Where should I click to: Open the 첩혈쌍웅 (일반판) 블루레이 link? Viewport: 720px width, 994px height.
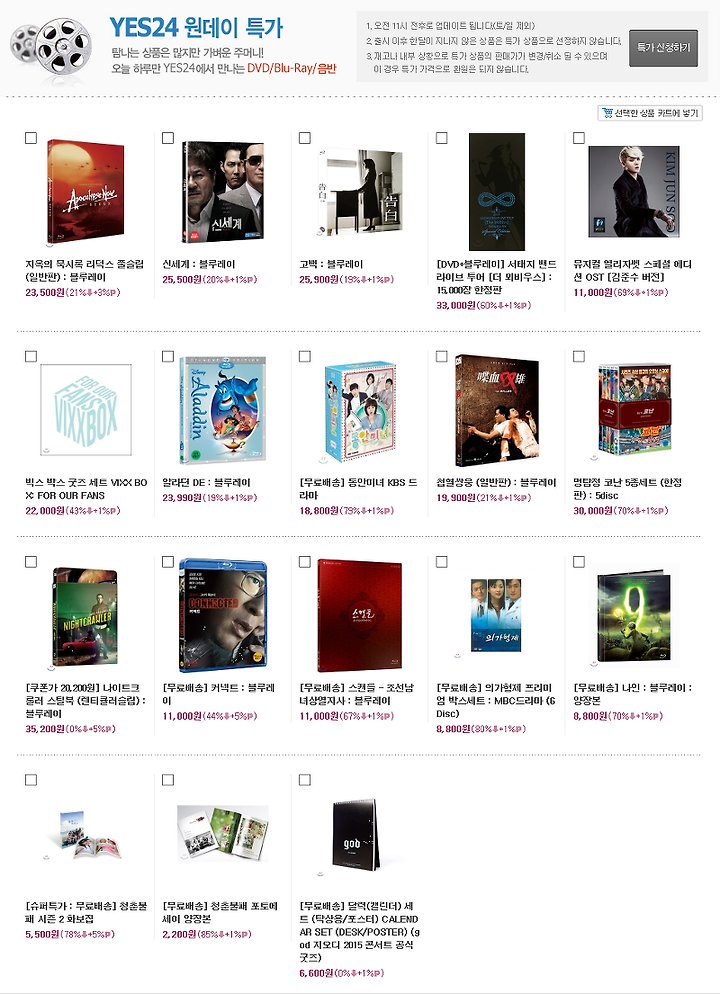[x=496, y=482]
